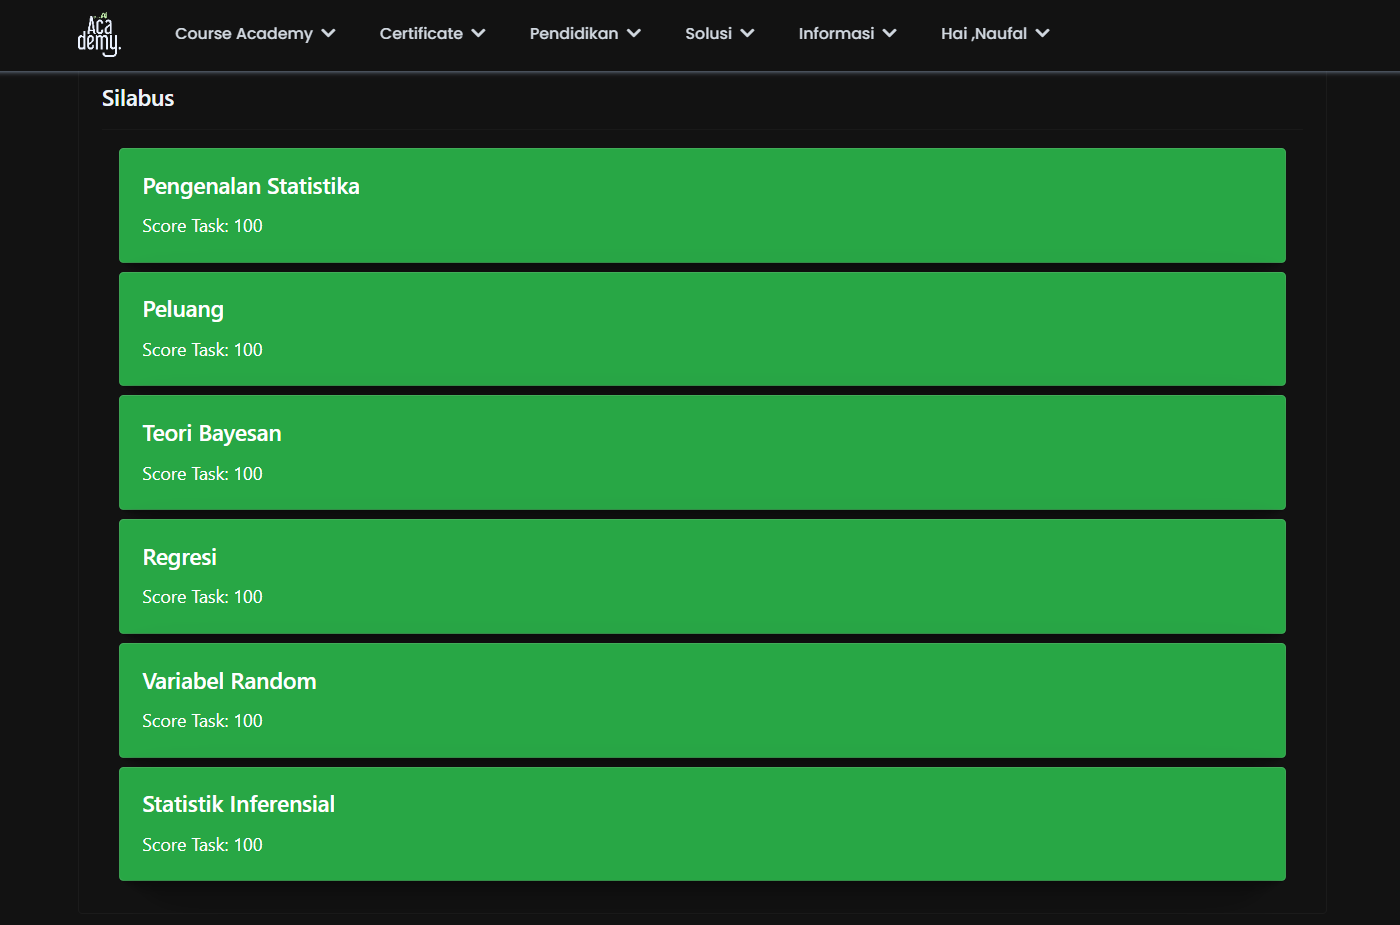Click Score Task under Variabel Random

click(202, 721)
